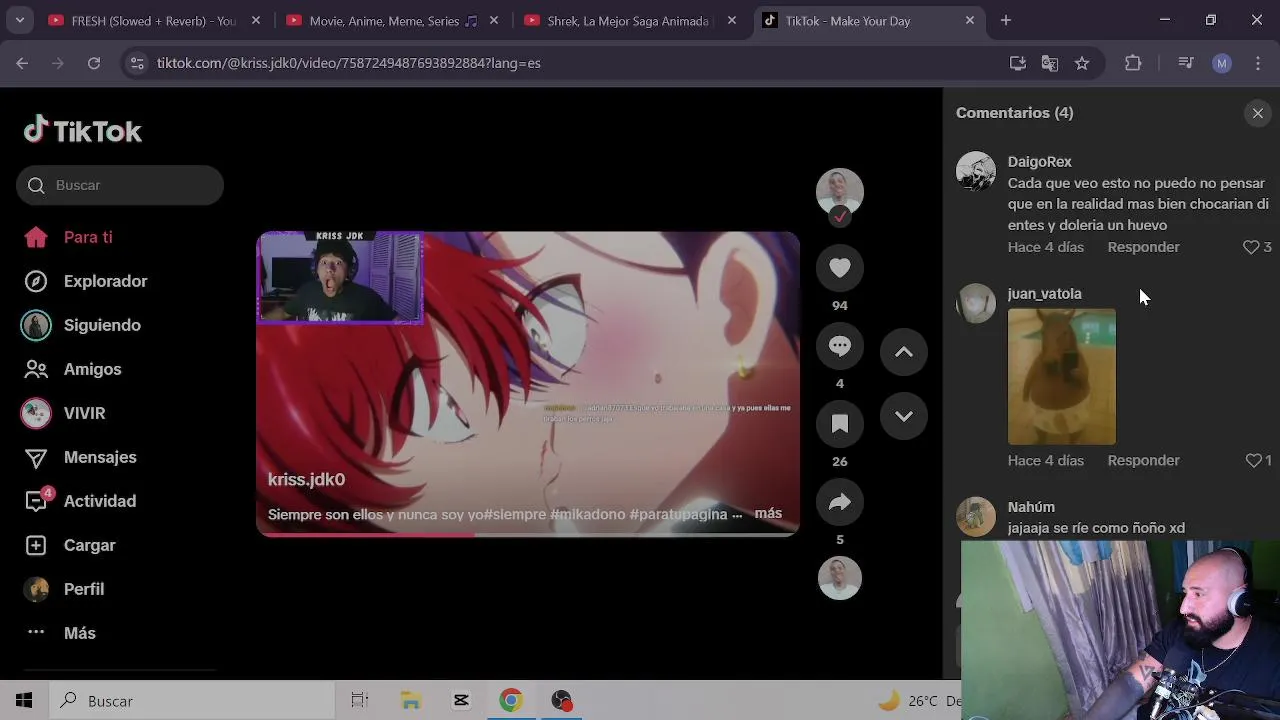Screen dimensions: 1280x720
Task: Seek on the video progress bar
Action: pos(528,535)
